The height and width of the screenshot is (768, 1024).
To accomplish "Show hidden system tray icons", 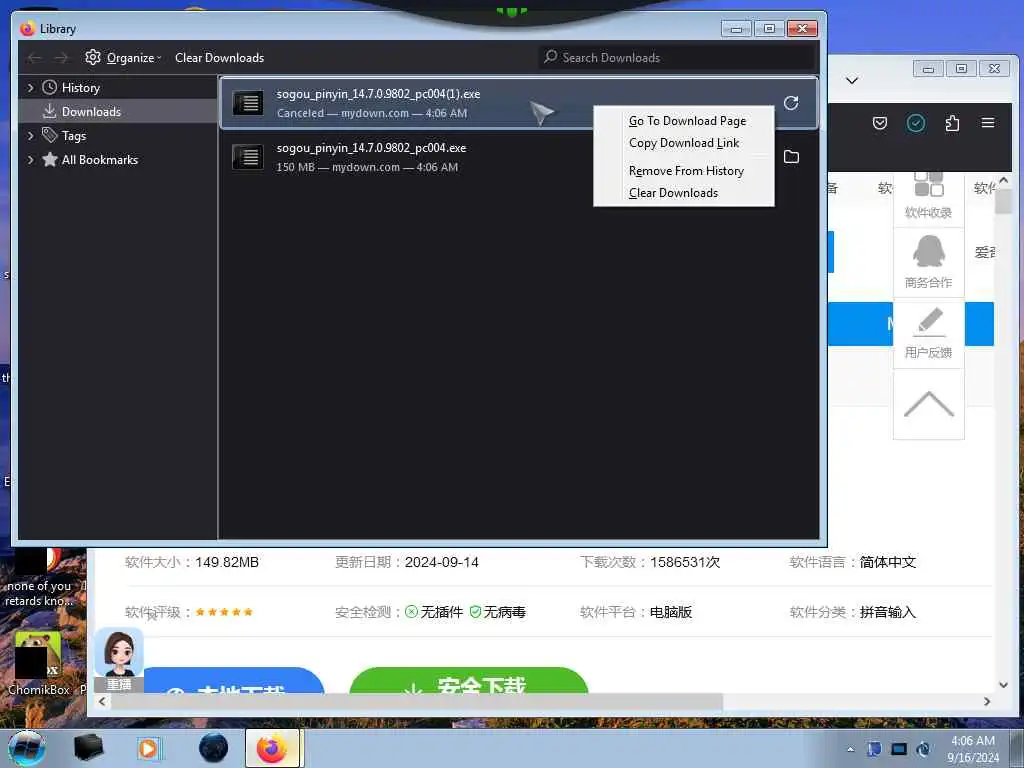I will 850,750.
